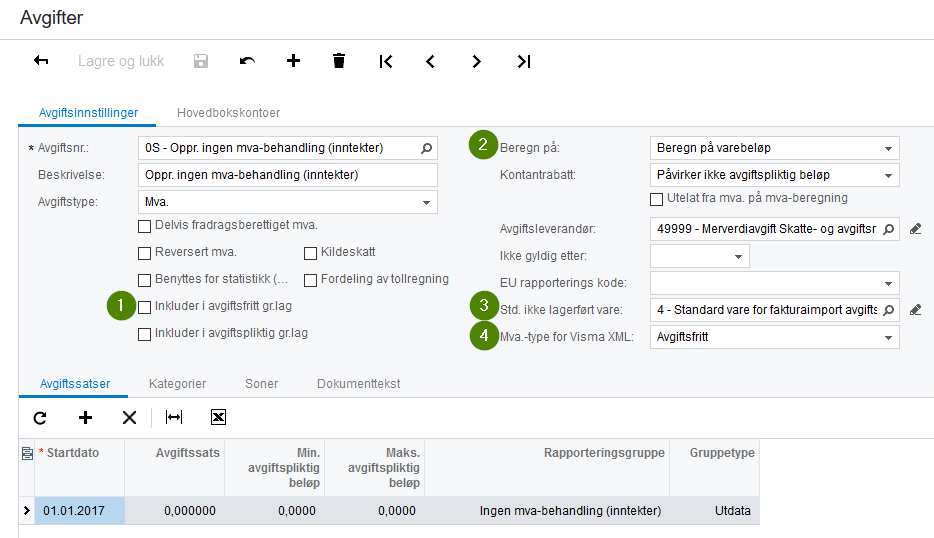Fit grid columns to width
Image resolution: width=934 pixels, height=538 pixels.
(174, 417)
